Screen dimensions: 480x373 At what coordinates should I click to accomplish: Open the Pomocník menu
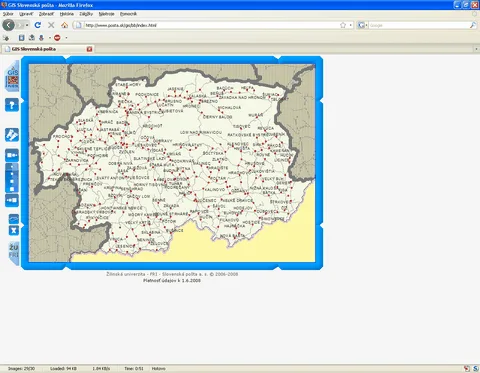click(x=128, y=14)
